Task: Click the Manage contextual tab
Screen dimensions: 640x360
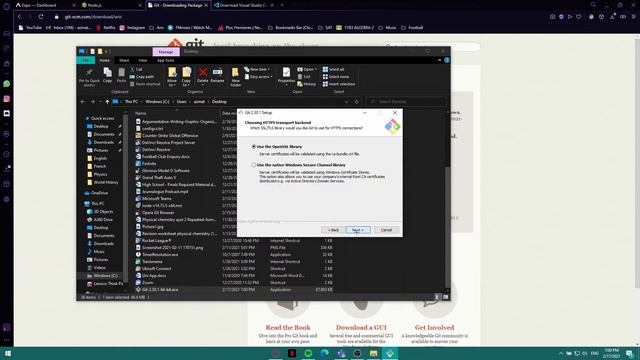Action: (x=166, y=52)
